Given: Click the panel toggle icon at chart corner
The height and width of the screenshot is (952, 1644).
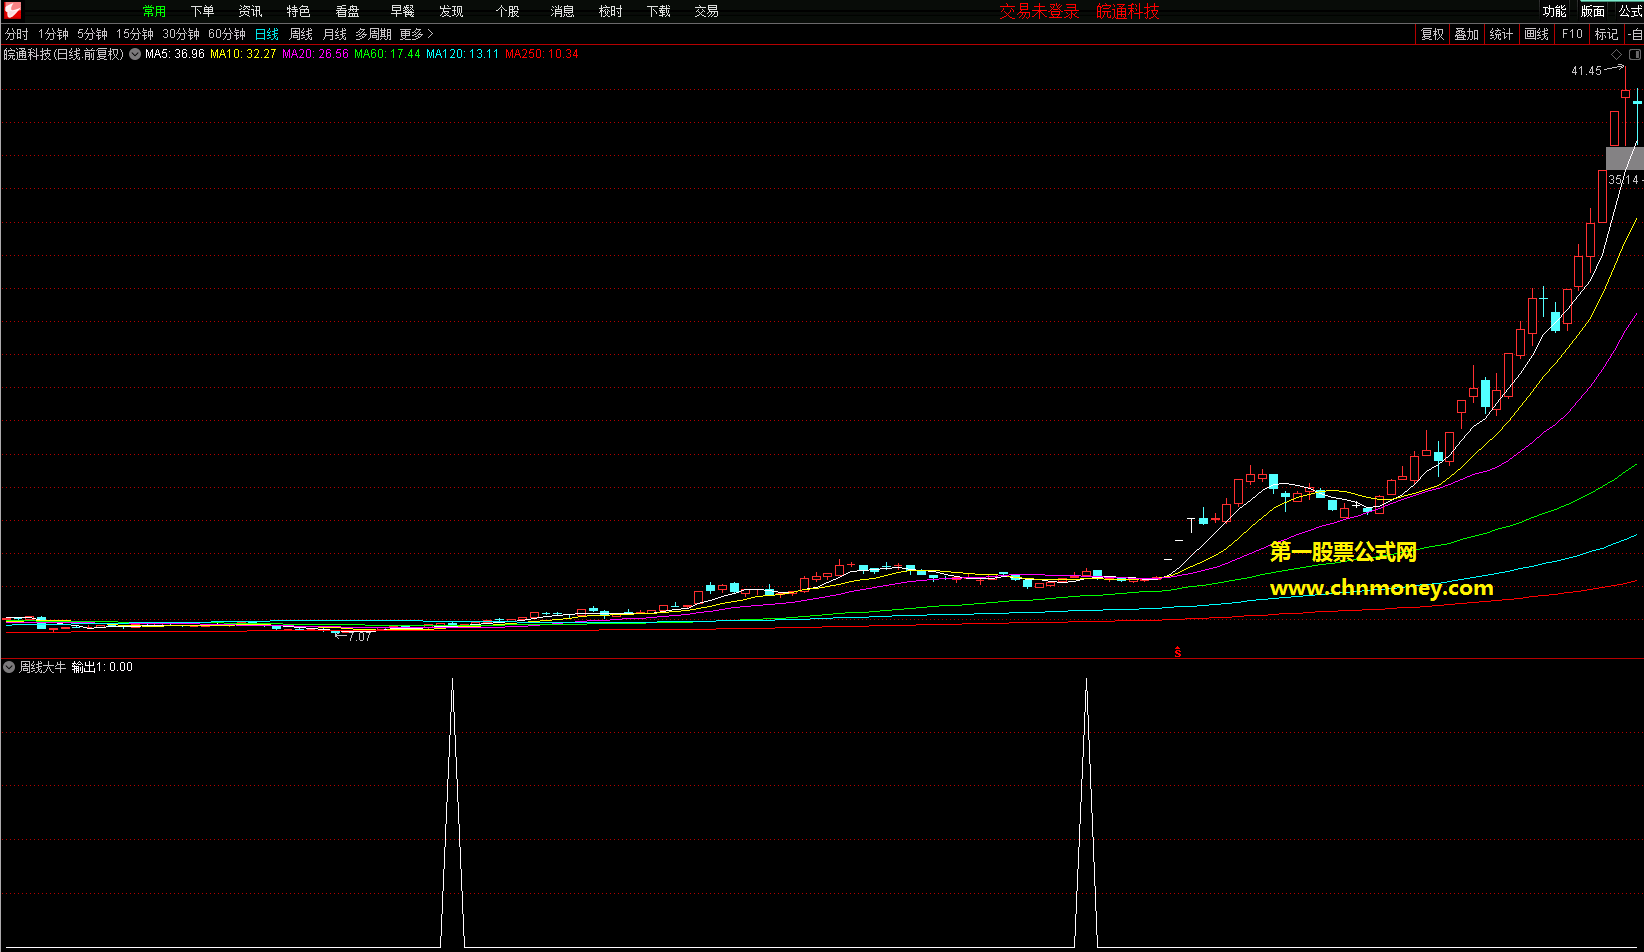Looking at the screenshot, I should (x=1635, y=54).
